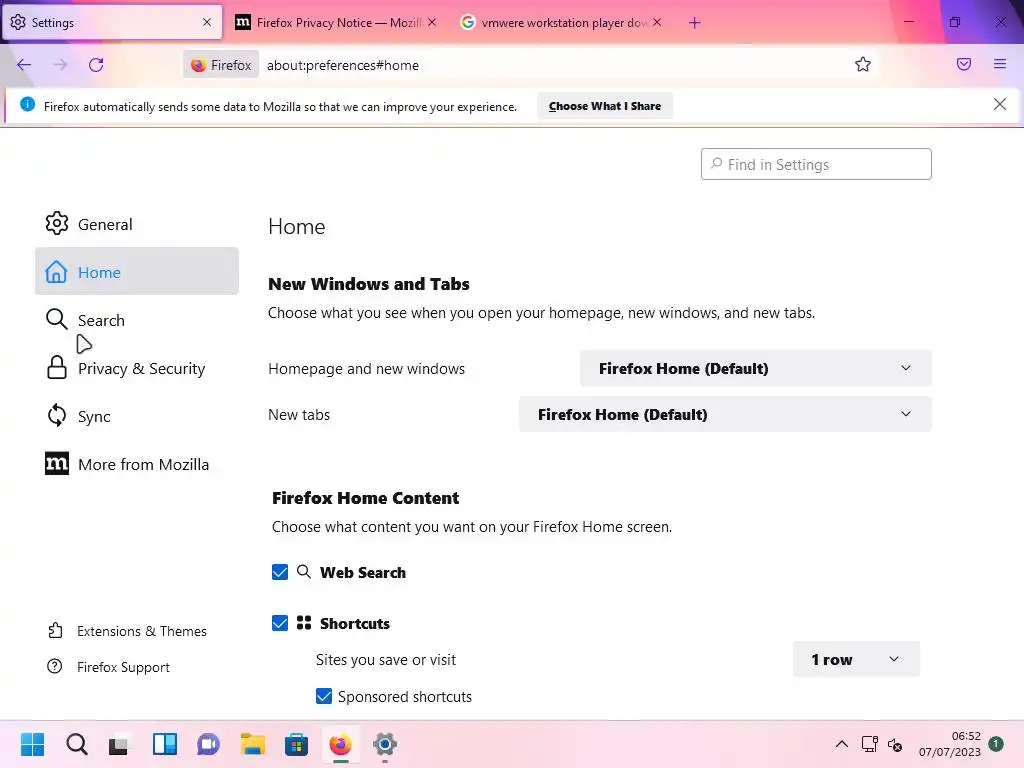Open the shortcuts 1 row dropdown
The height and width of the screenshot is (768, 1024).
(x=856, y=660)
